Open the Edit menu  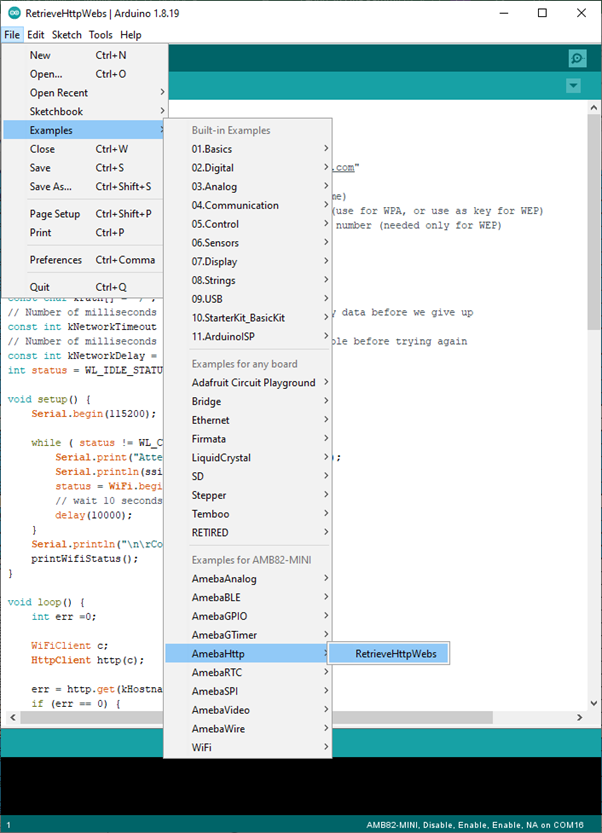tap(35, 35)
